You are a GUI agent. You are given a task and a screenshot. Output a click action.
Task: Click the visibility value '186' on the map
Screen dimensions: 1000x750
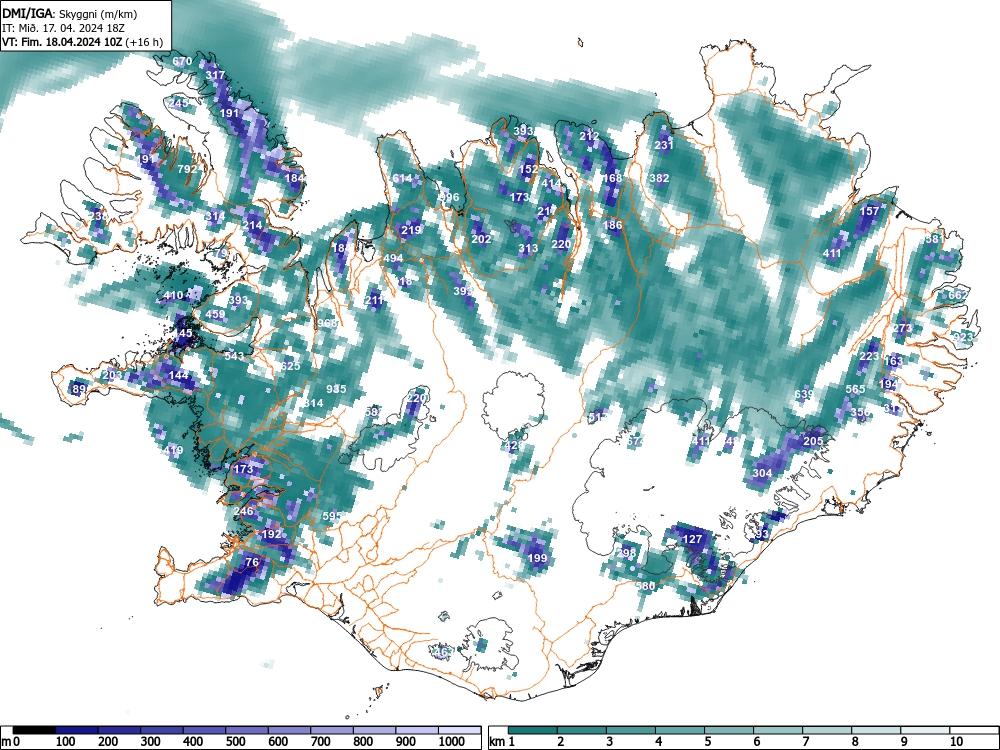coord(612,225)
